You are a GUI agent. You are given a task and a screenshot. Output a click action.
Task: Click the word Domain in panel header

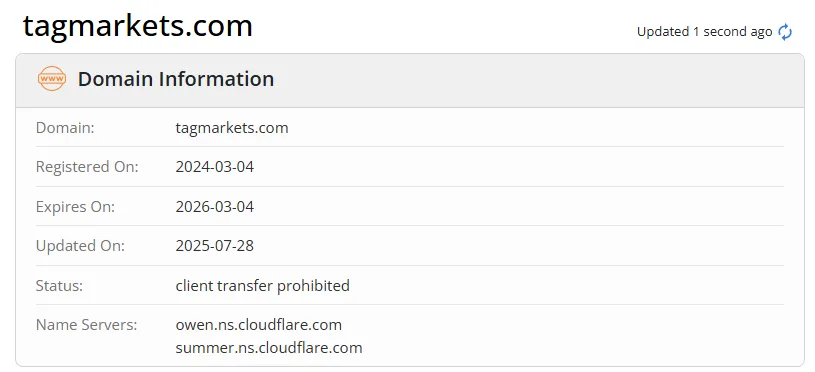pyautogui.click(x=115, y=79)
